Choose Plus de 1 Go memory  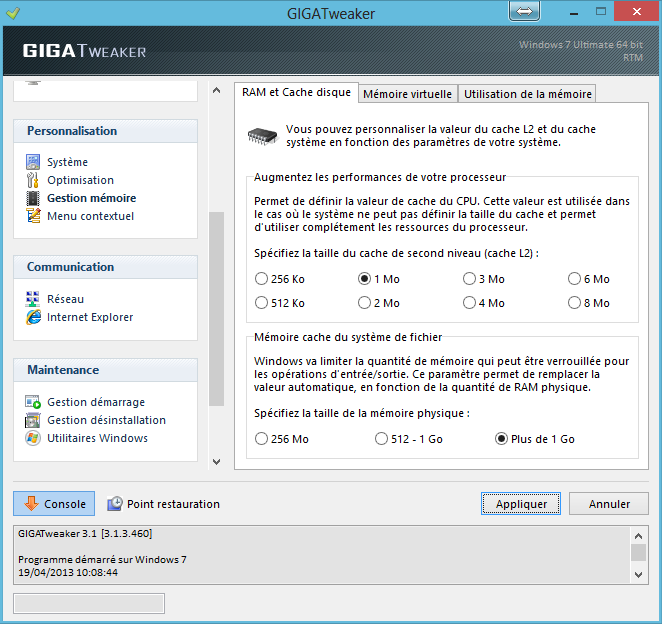[535, 439]
